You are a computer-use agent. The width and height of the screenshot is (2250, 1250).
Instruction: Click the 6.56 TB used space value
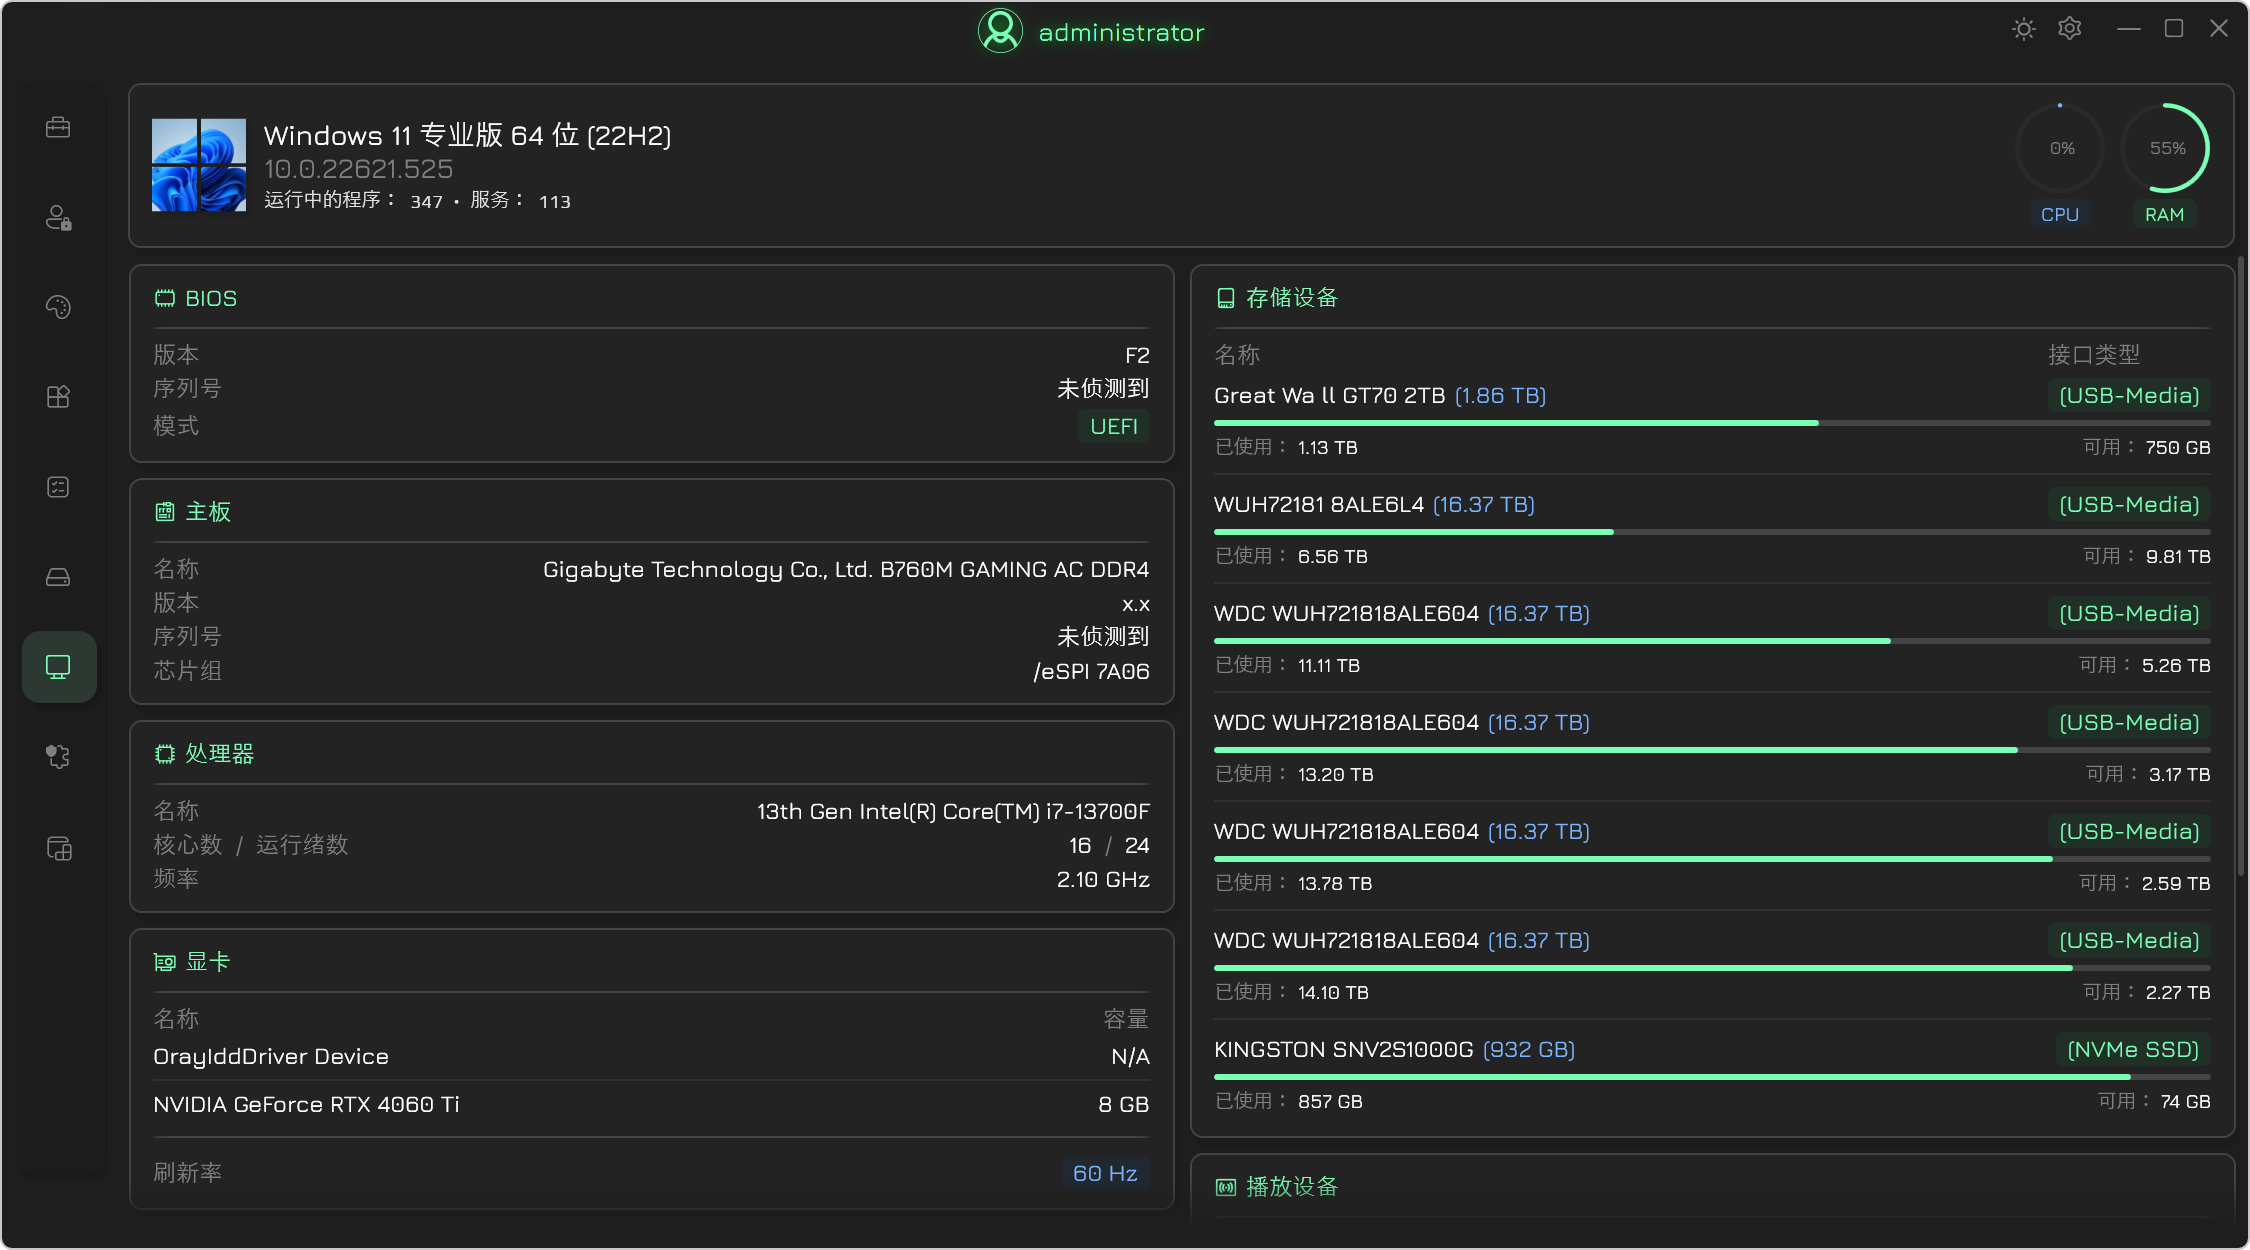click(1332, 556)
